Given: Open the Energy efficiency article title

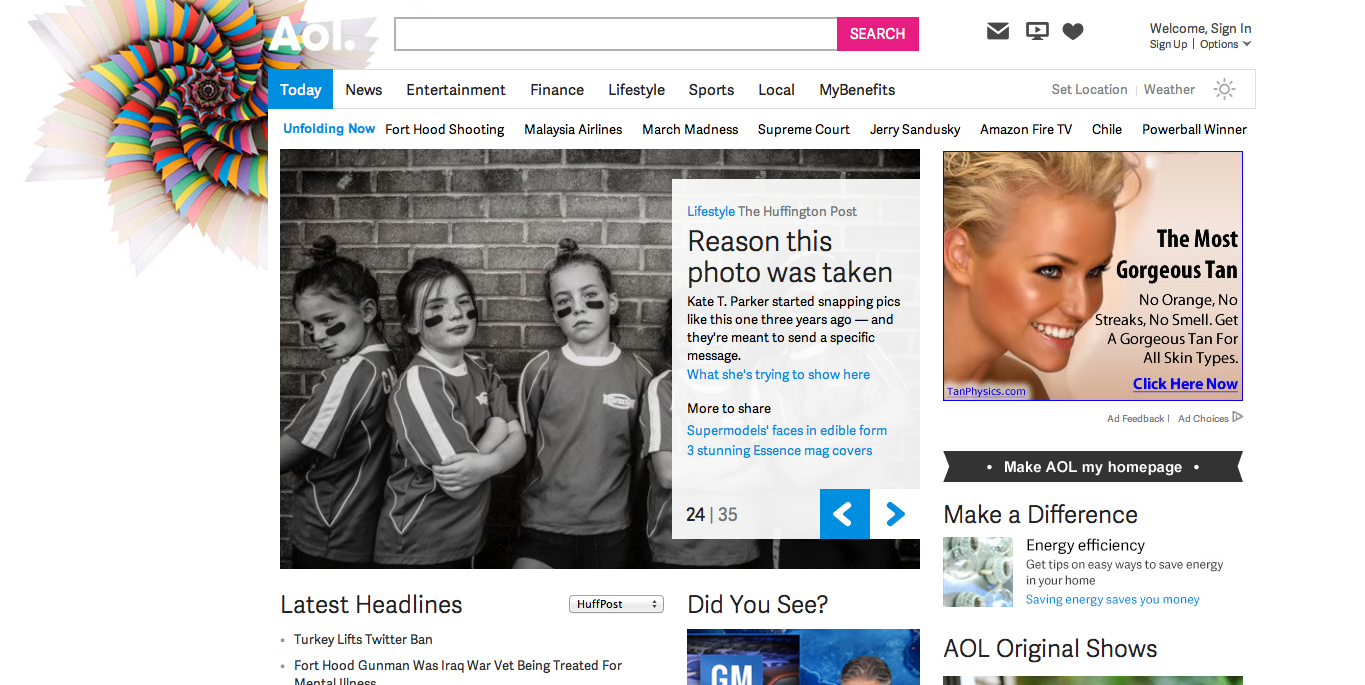Looking at the screenshot, I should [1085, 545].
